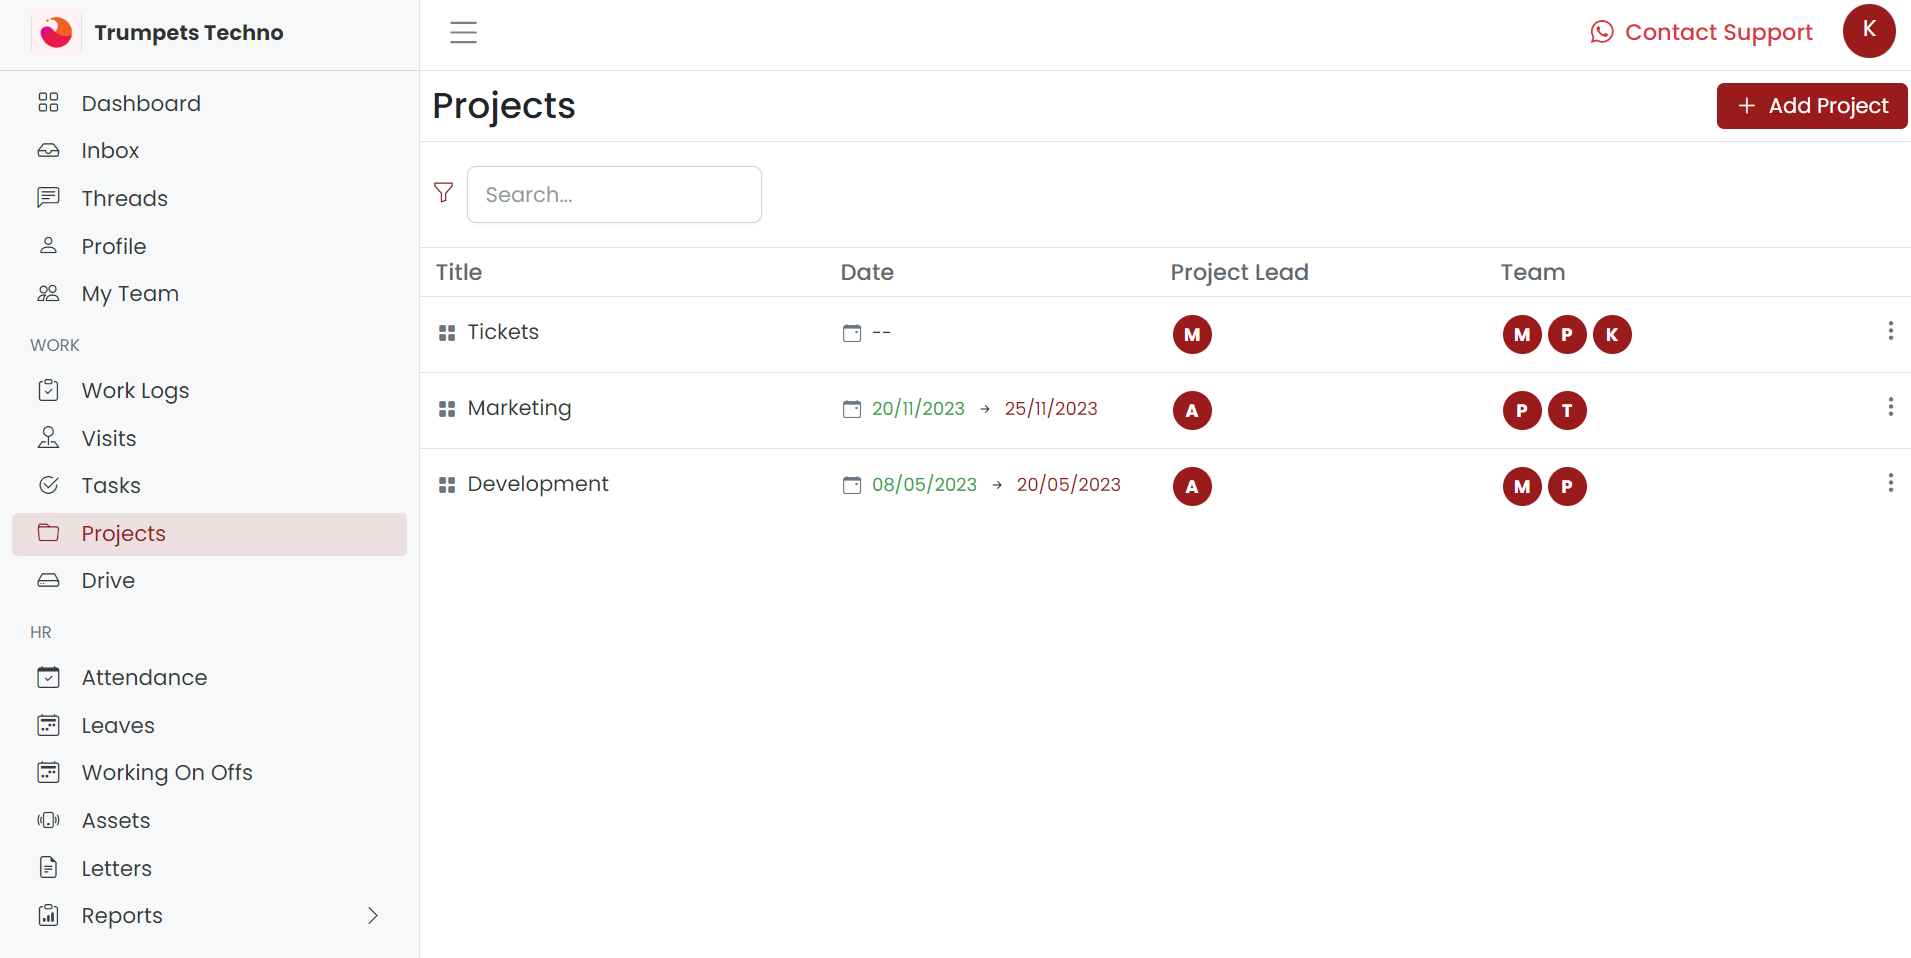1911x958 pixels.
Task: Click the T team member avatar
Action: point(1566,410)
